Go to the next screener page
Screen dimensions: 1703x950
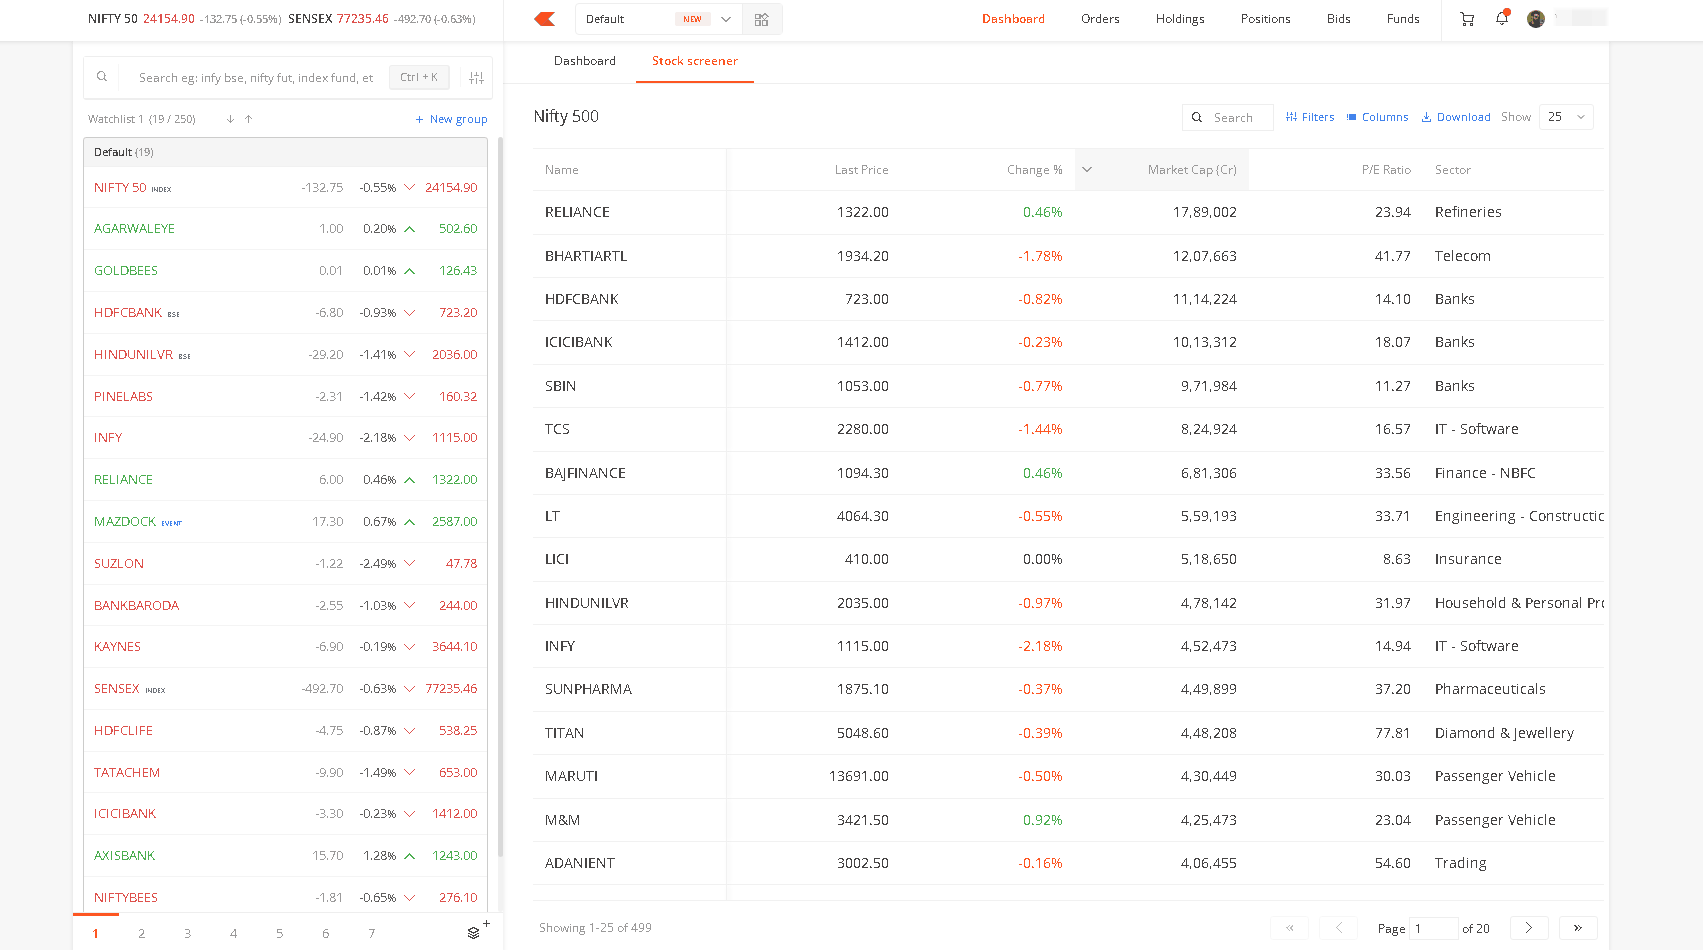1529,928
